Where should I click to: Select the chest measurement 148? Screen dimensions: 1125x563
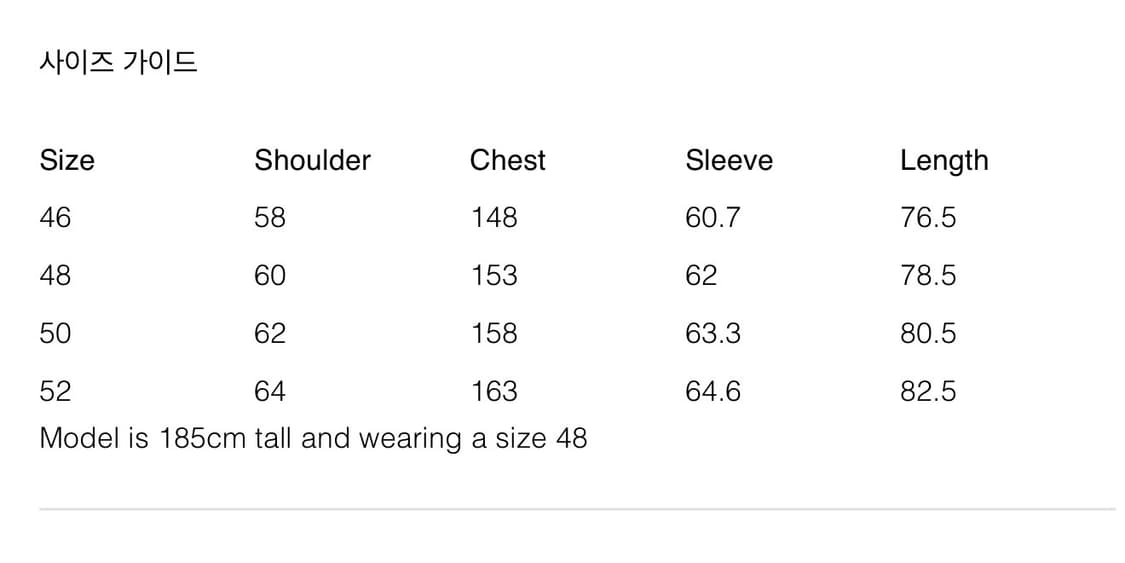point(494,217)
